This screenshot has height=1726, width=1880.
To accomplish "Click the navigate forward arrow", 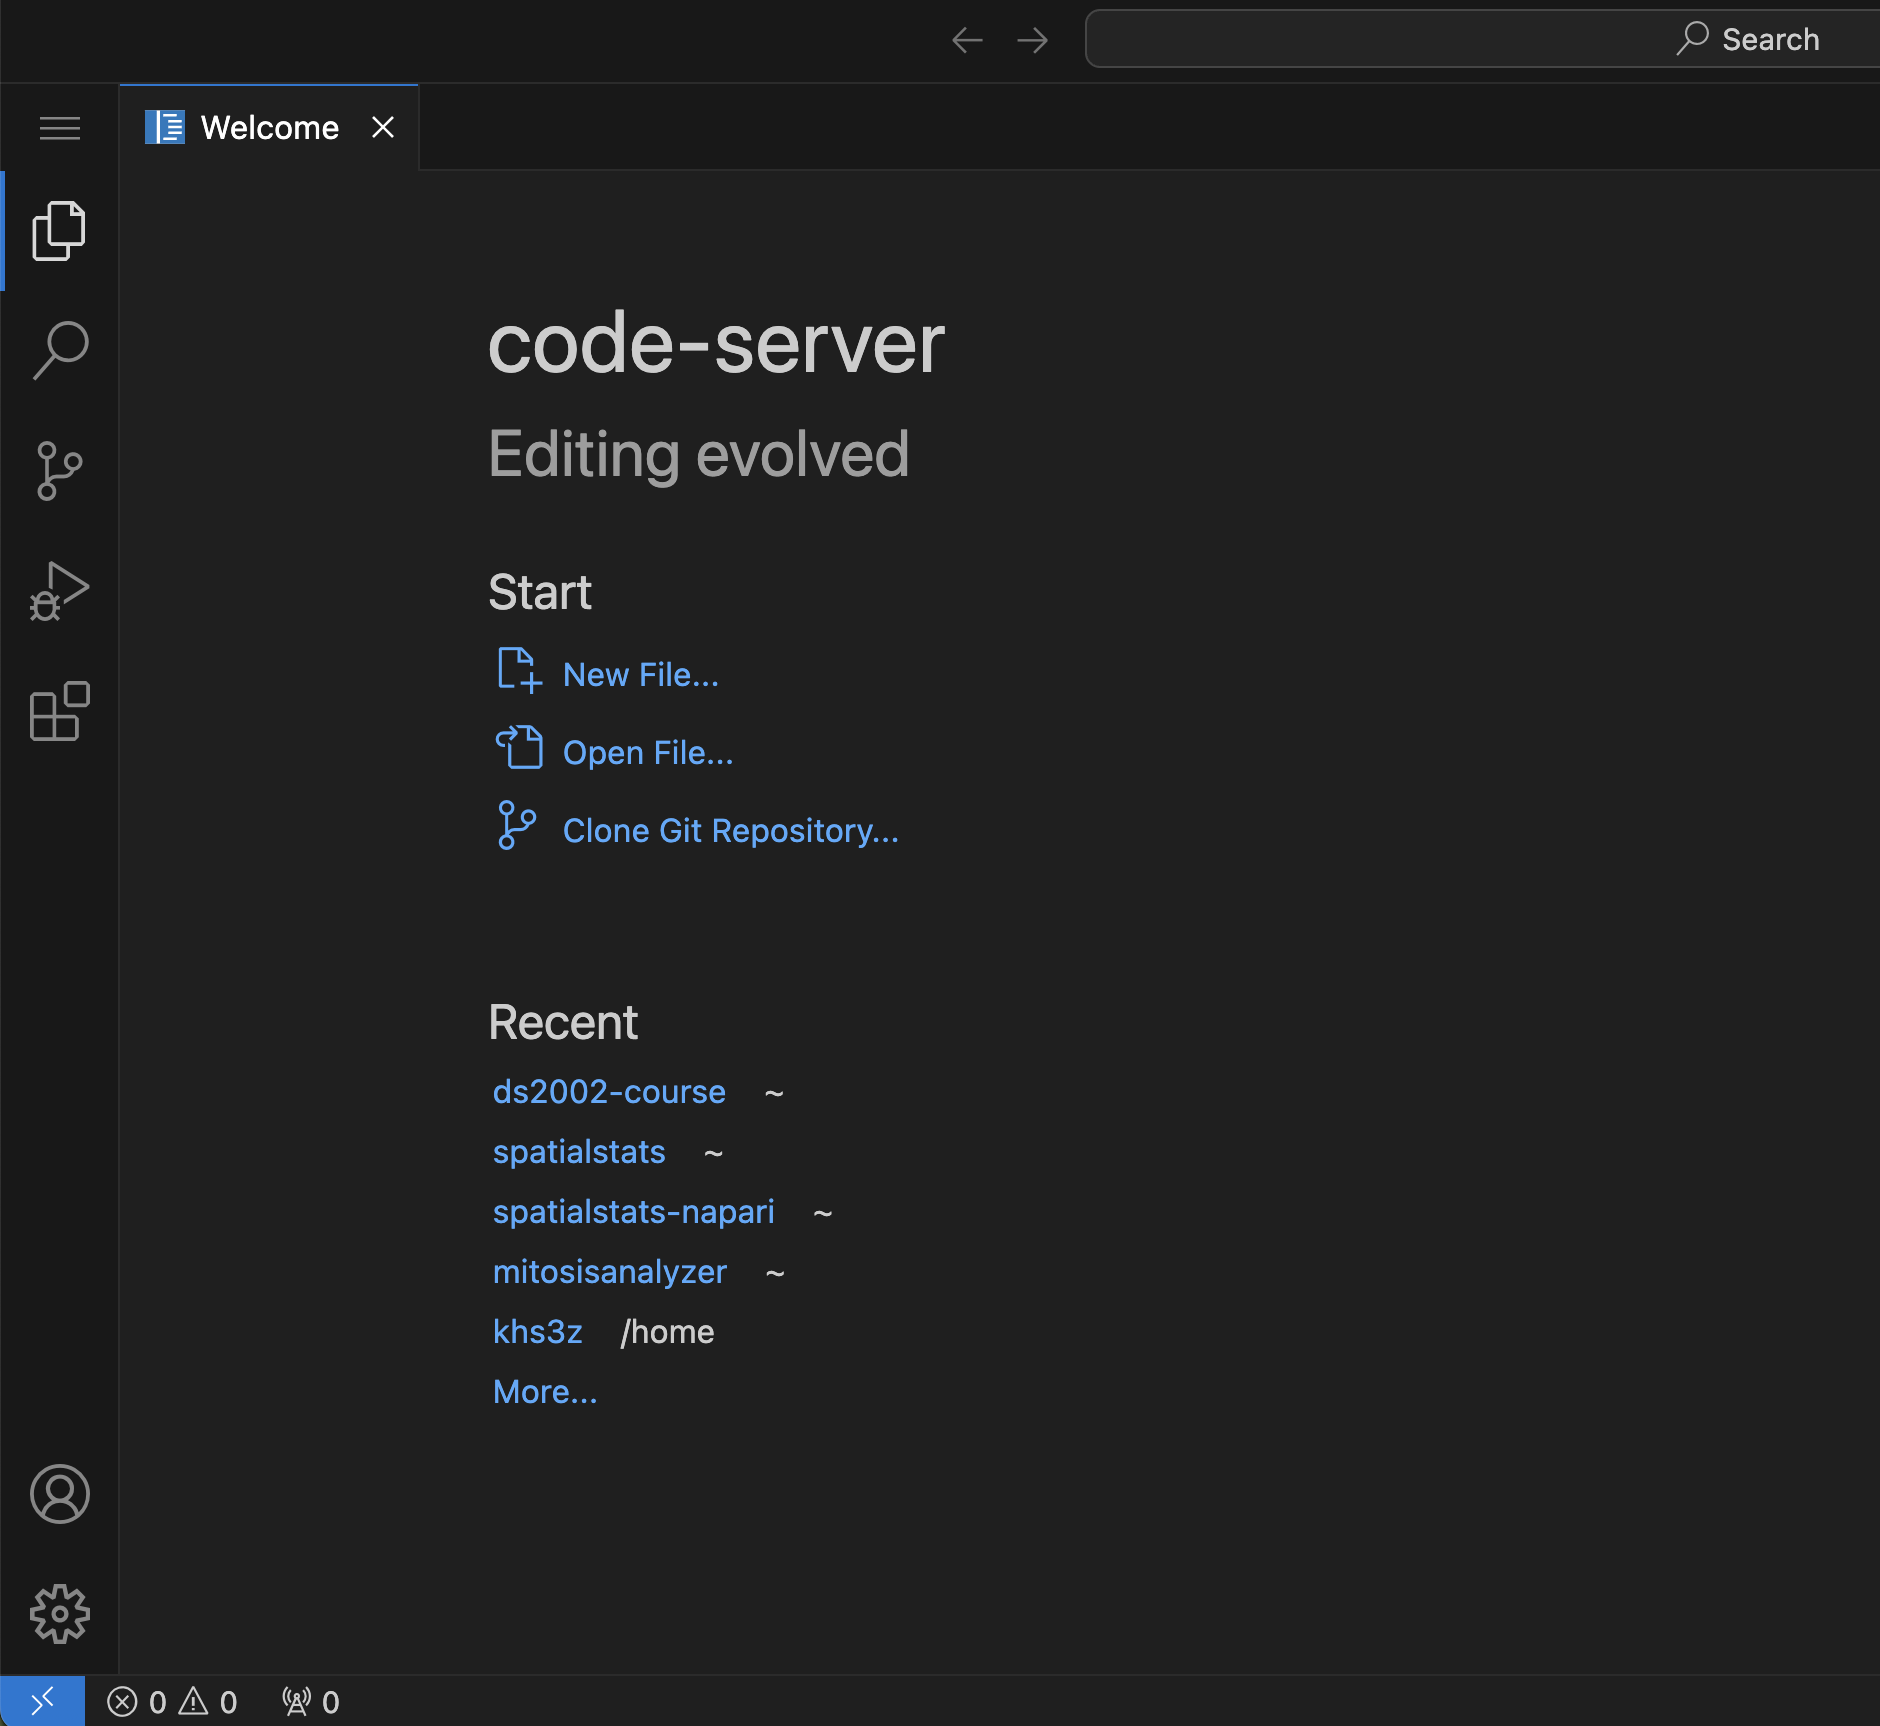I will point(1032,39).
